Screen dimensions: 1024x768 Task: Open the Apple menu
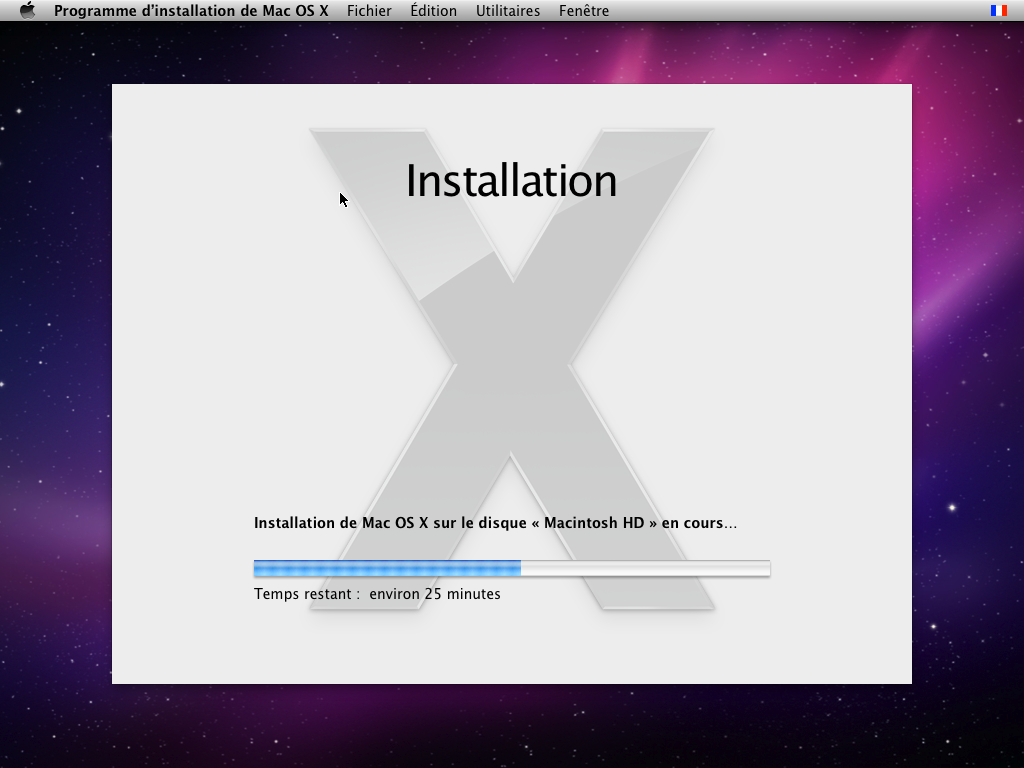(x=27, y=10)
